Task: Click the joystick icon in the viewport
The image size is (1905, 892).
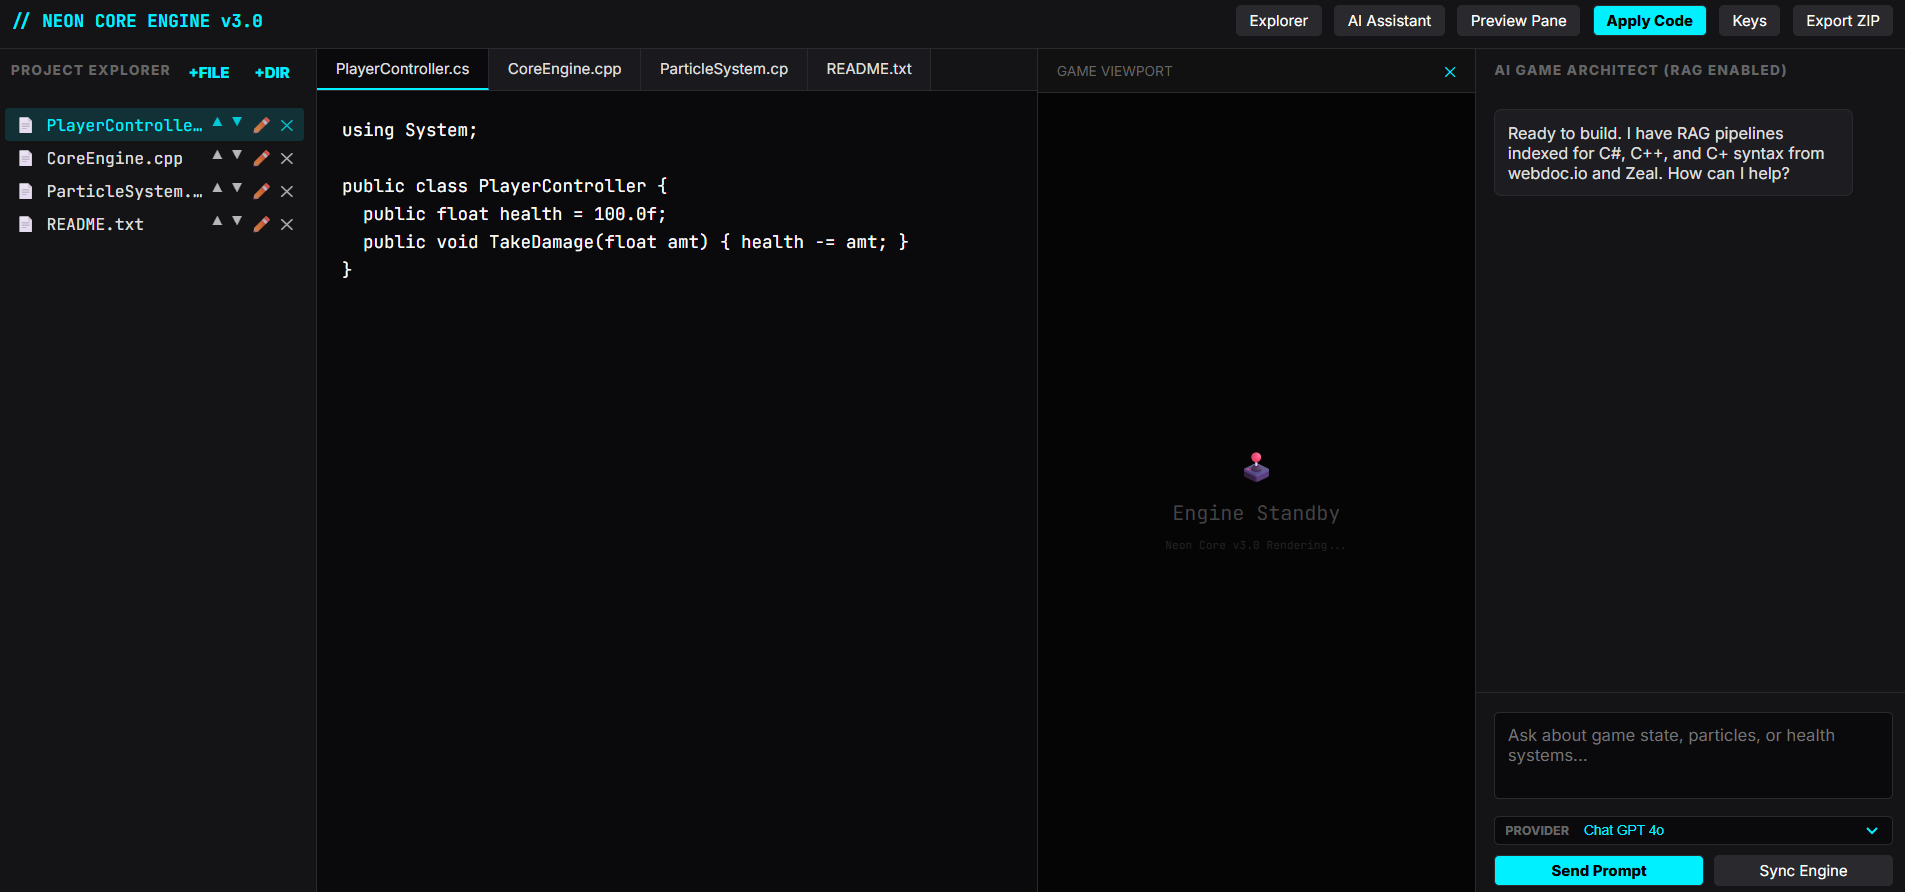Action: (1256, 467)
